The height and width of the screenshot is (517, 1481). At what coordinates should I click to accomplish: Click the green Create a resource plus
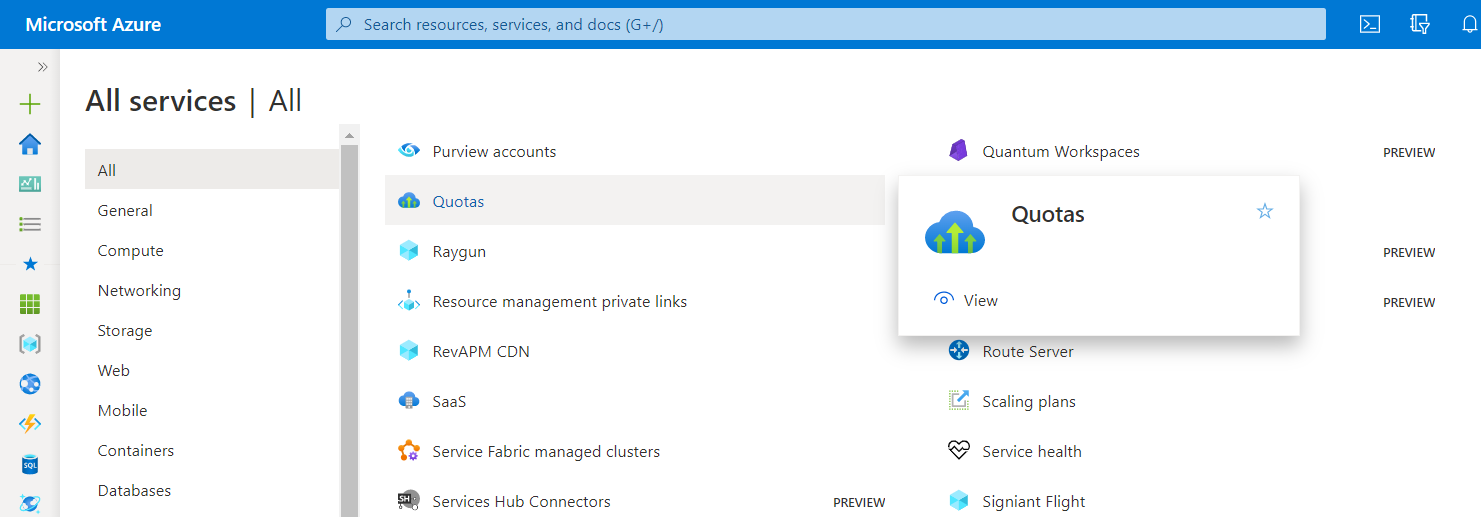30,104
